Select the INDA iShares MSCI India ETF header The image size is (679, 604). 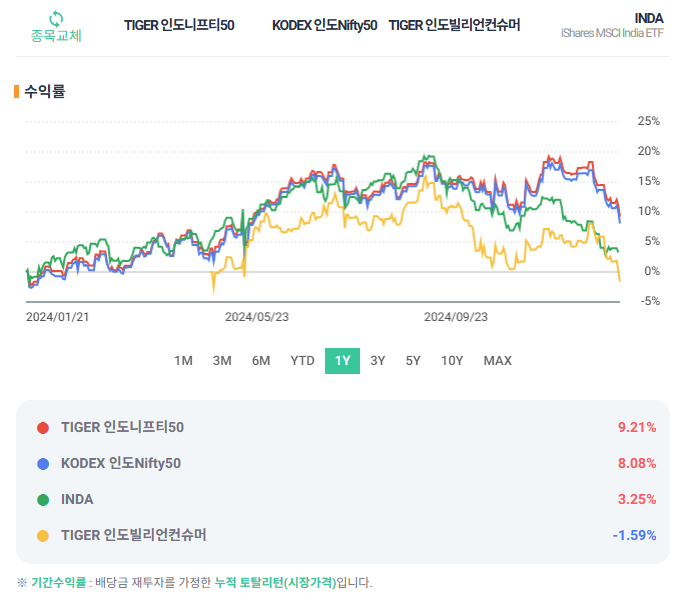coord(612,25)
